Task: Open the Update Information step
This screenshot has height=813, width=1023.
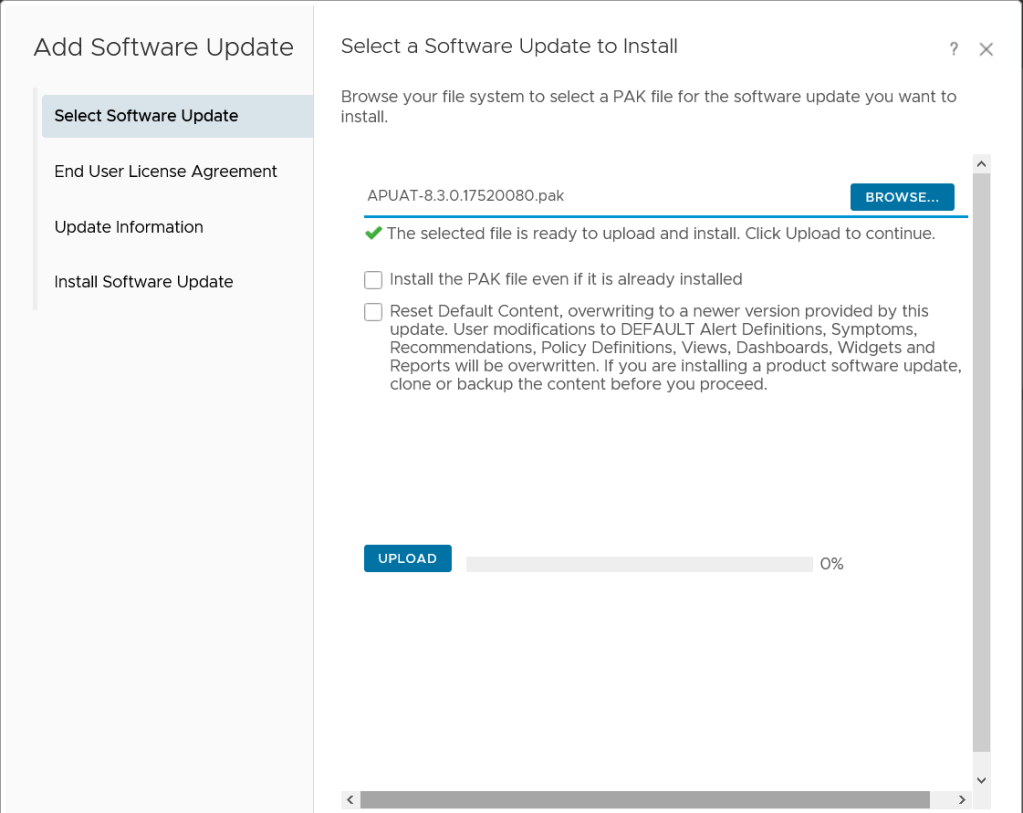Action: point(129,227)
